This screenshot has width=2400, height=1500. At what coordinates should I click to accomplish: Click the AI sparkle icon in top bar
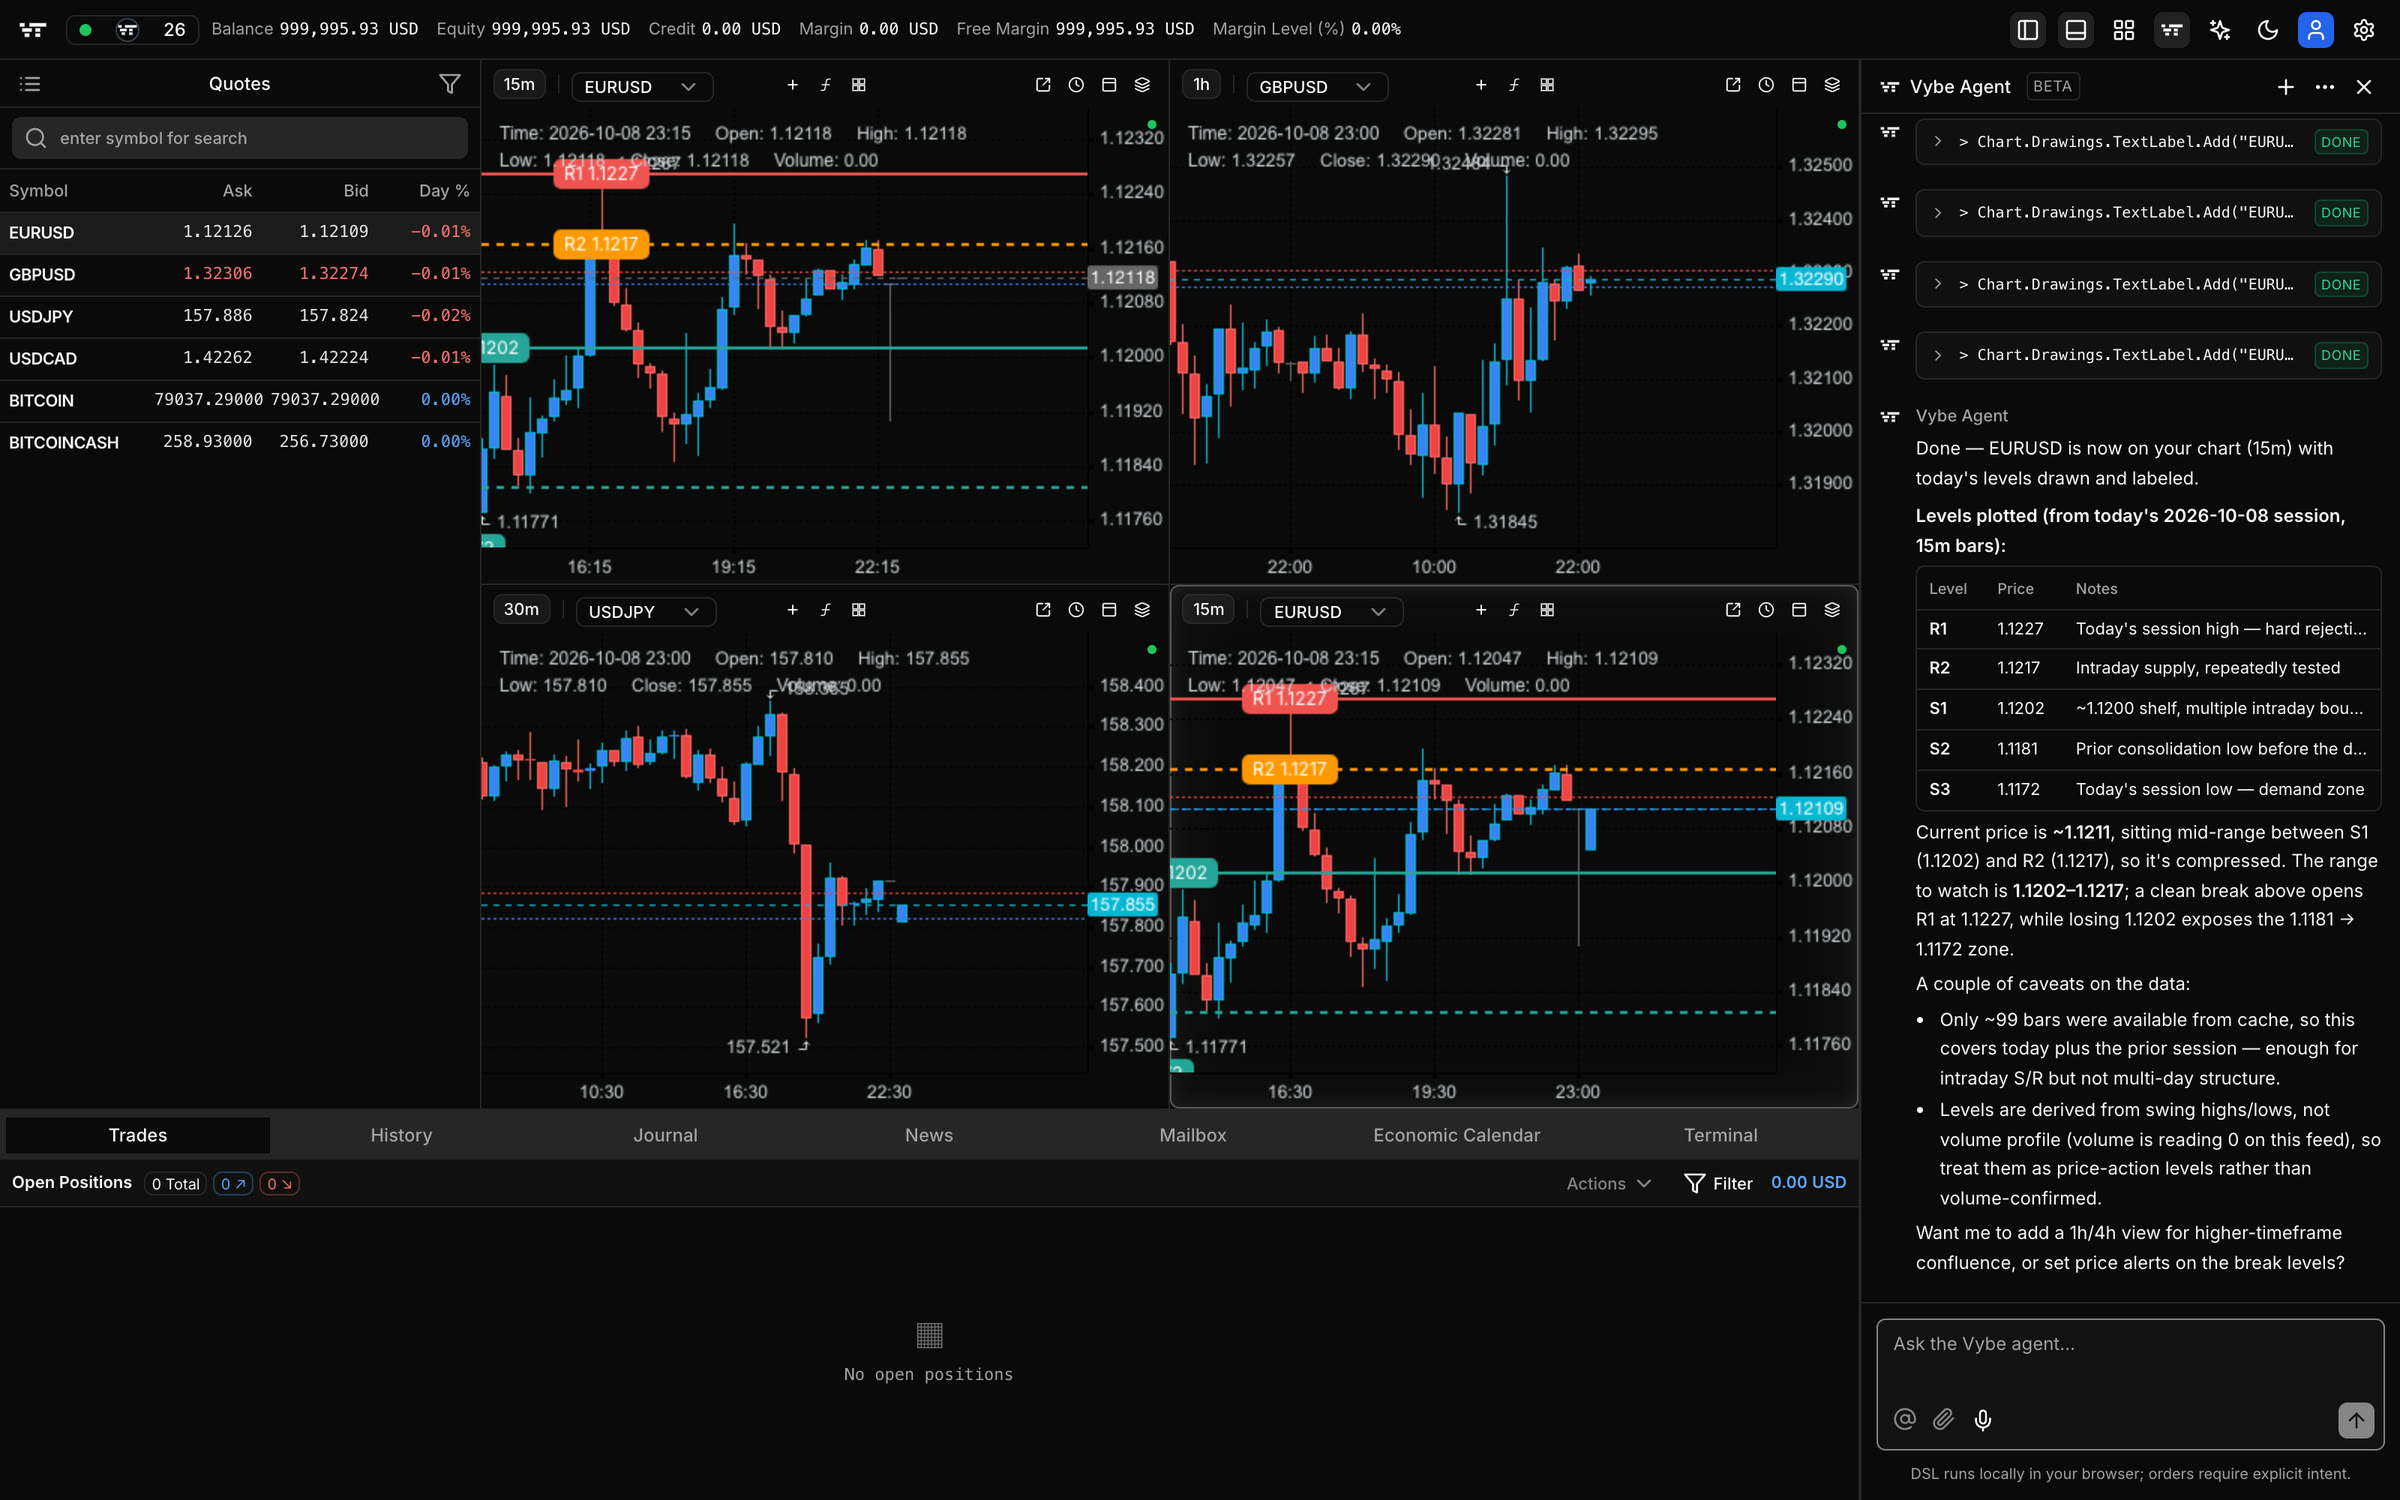[x=2219, y=30]
